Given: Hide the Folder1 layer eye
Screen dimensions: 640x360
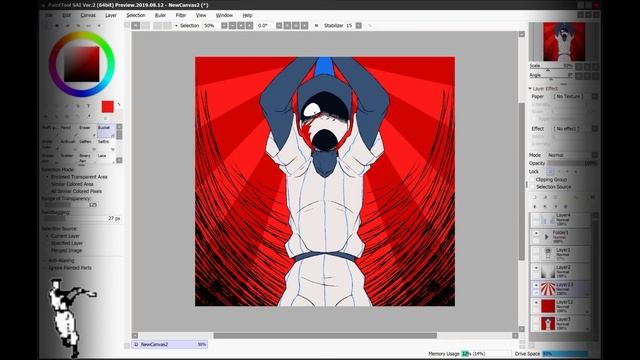Looking at the screenshot, I should point(536,233).
